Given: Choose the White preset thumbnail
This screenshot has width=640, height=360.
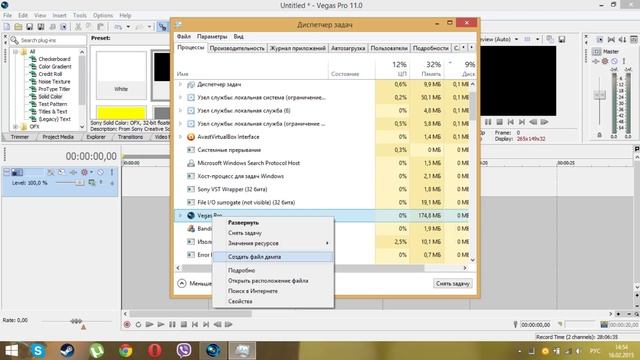Looking at the screenshot, I should pos(121,75).
